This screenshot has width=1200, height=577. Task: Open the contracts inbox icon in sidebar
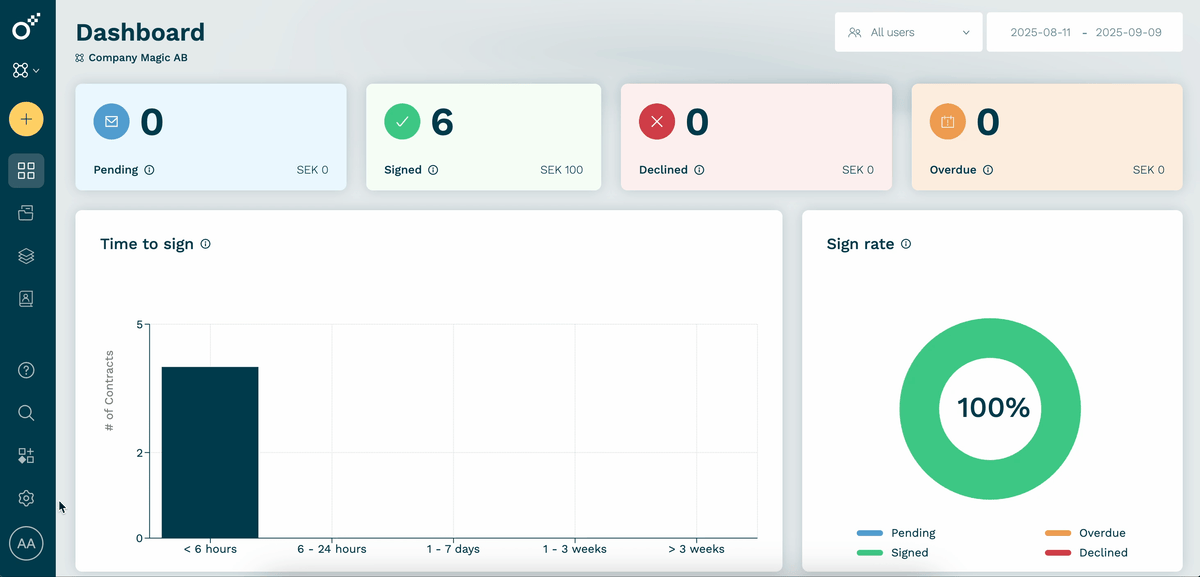pyautogui.click(x=26, y=212)
